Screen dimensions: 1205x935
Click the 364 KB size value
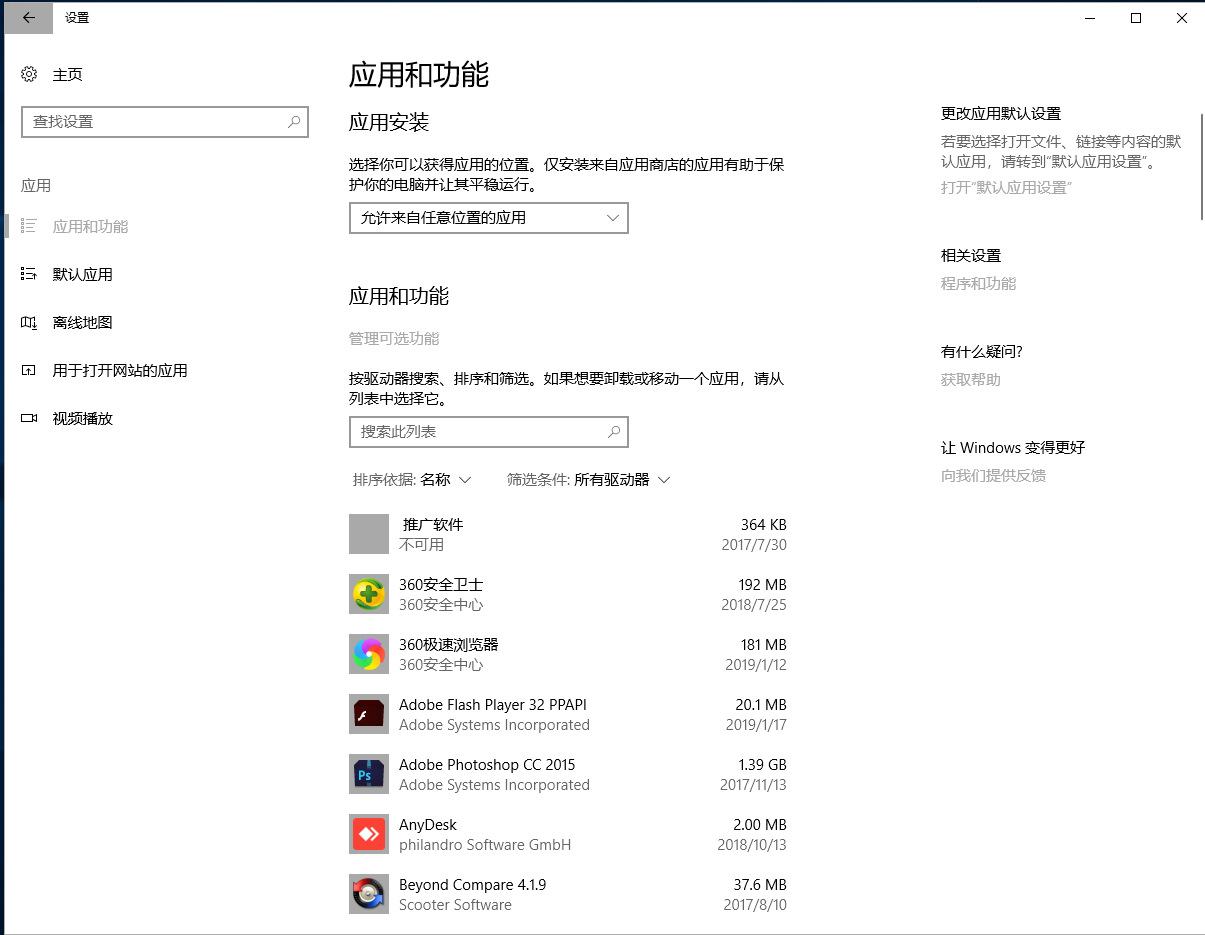point(763,524)
